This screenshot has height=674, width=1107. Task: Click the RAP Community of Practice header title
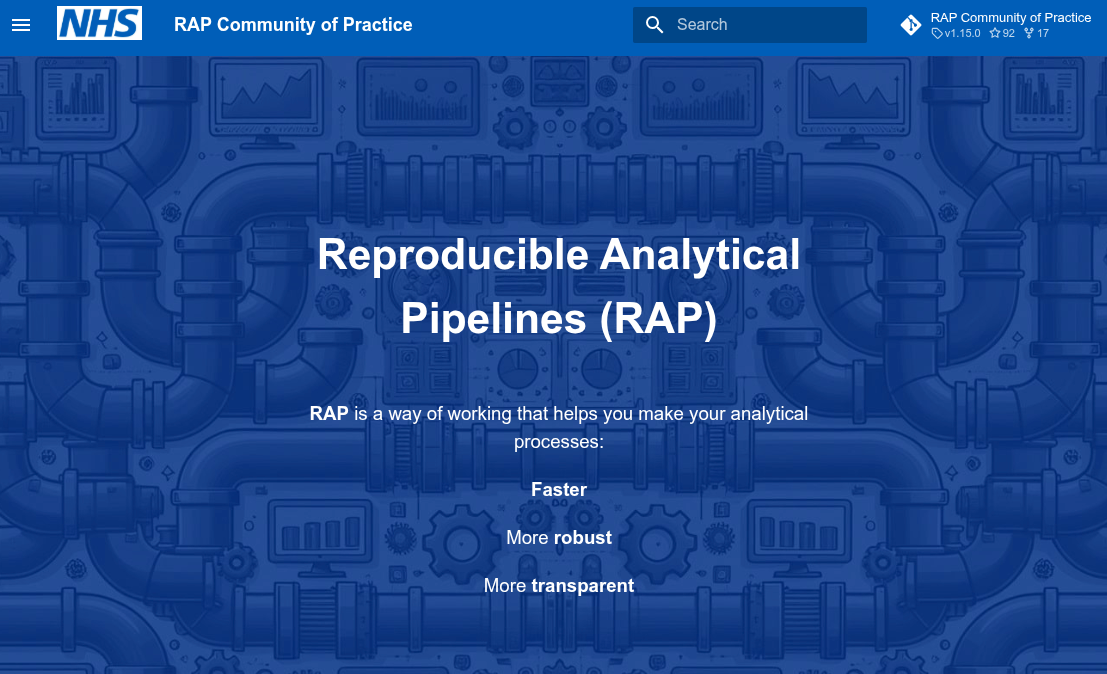click(293, 24)
